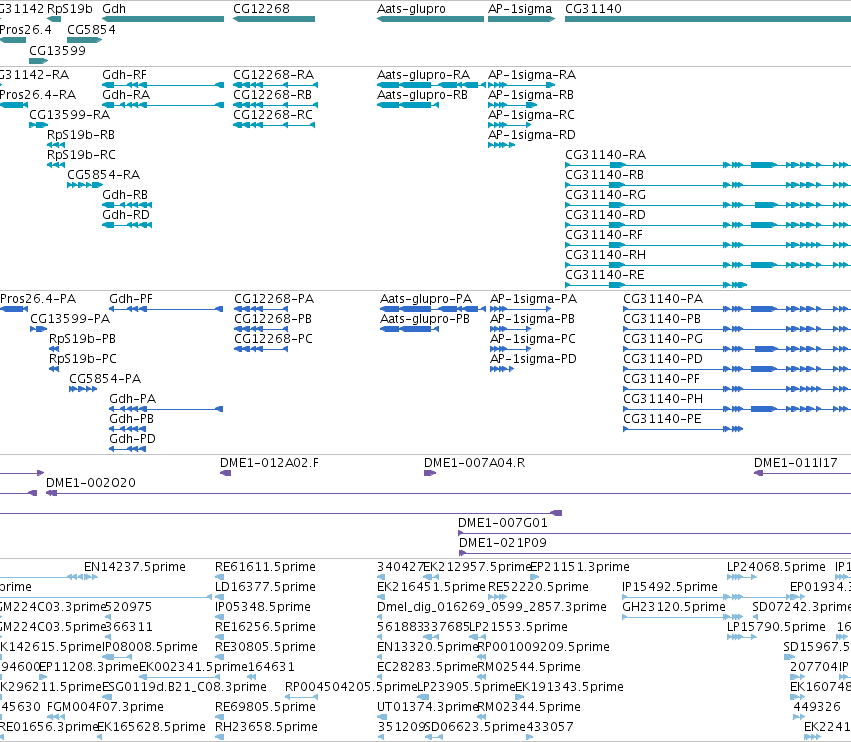Click transcript CG31140-RD
Image resolution: width=851 pixels, height=742 pixels.
point(606,215)
